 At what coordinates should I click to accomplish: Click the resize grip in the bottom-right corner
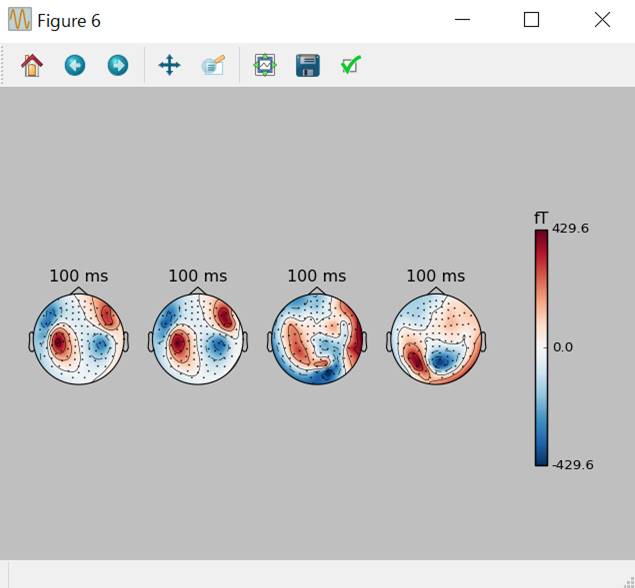(x=628, y=581)
